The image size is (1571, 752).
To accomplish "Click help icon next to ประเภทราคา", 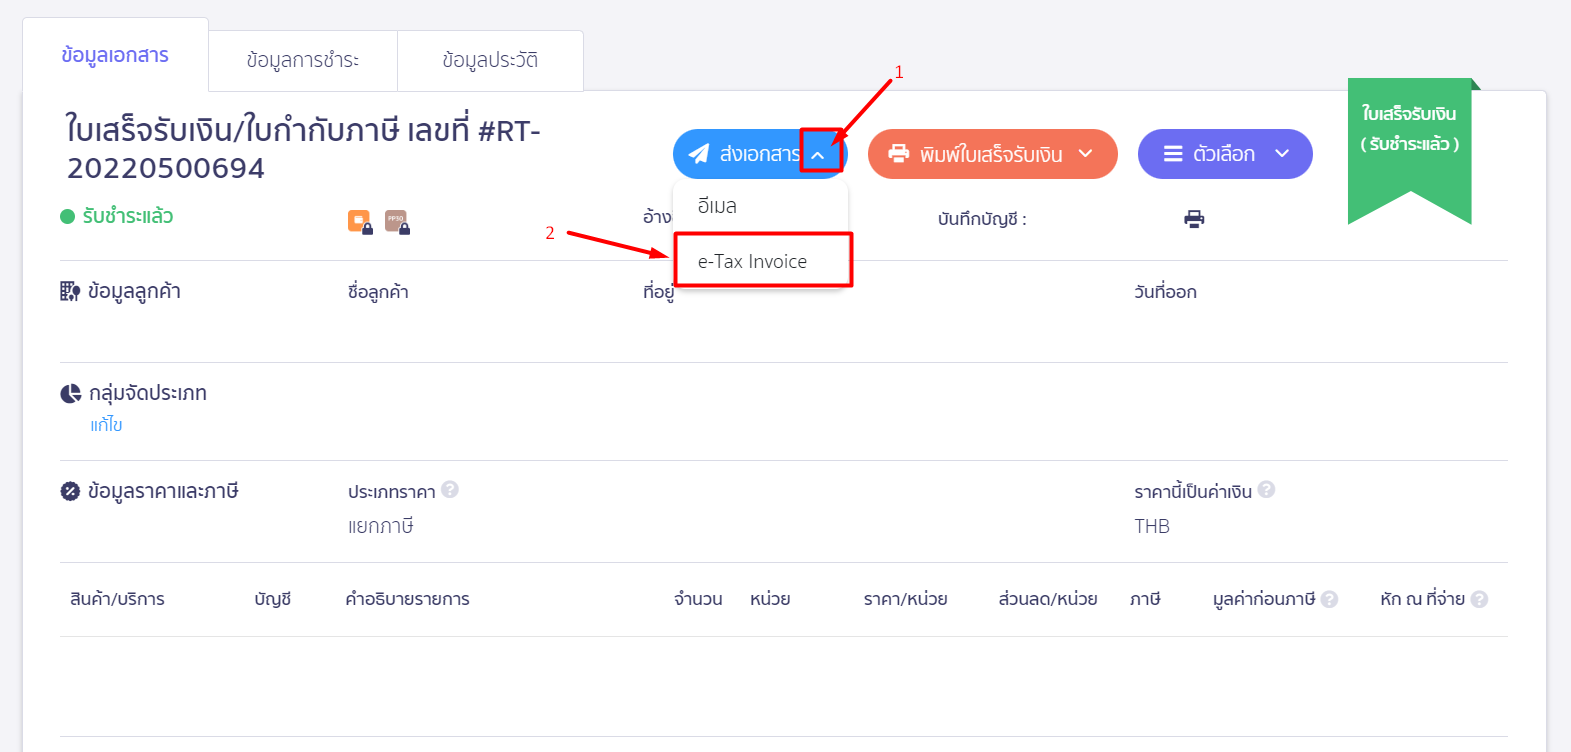I will 450,490.
